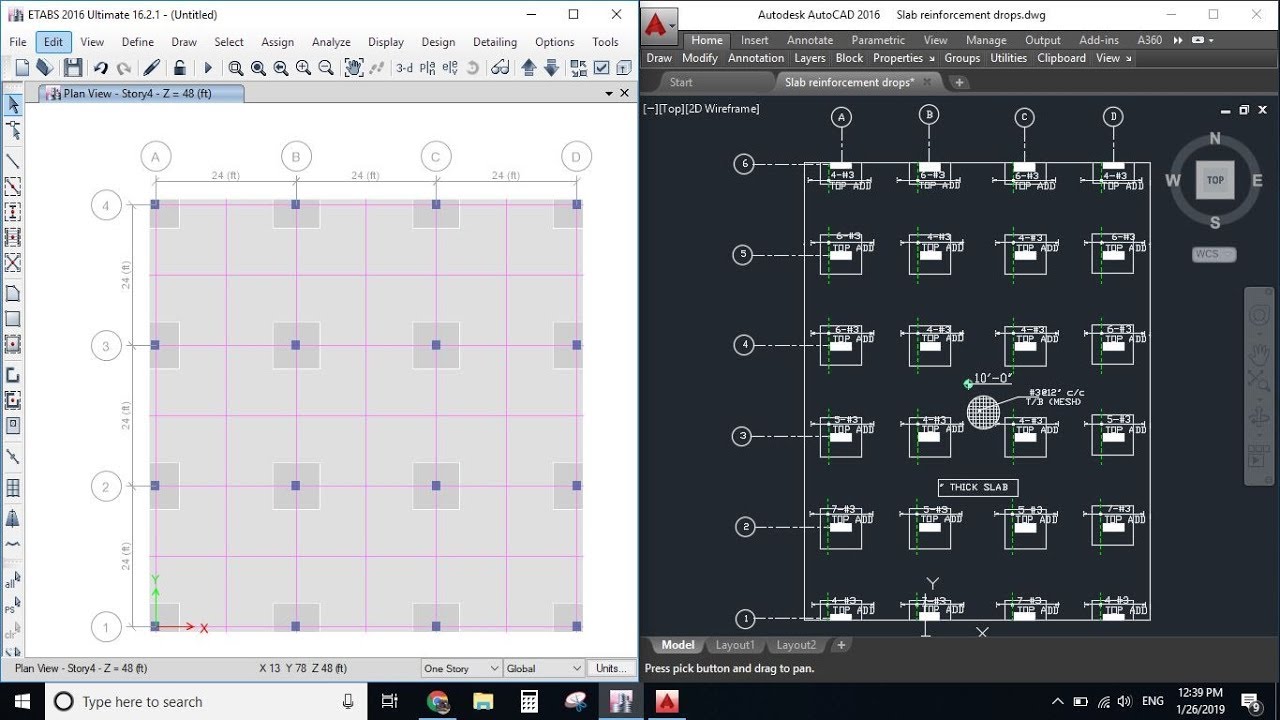Switch to AutoCAD Insert ribbon tab
The image size is (1280, 720).
(x=755, y=40)
